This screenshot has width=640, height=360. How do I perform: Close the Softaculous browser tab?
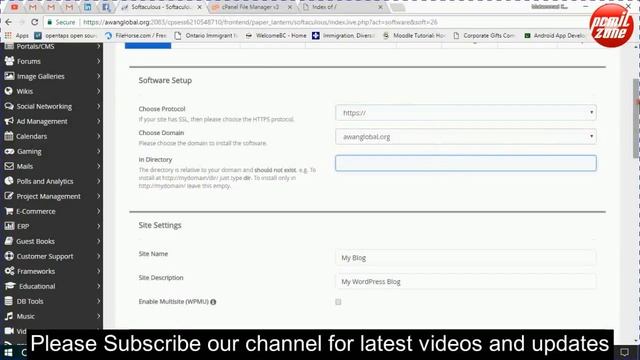point(200,7)
